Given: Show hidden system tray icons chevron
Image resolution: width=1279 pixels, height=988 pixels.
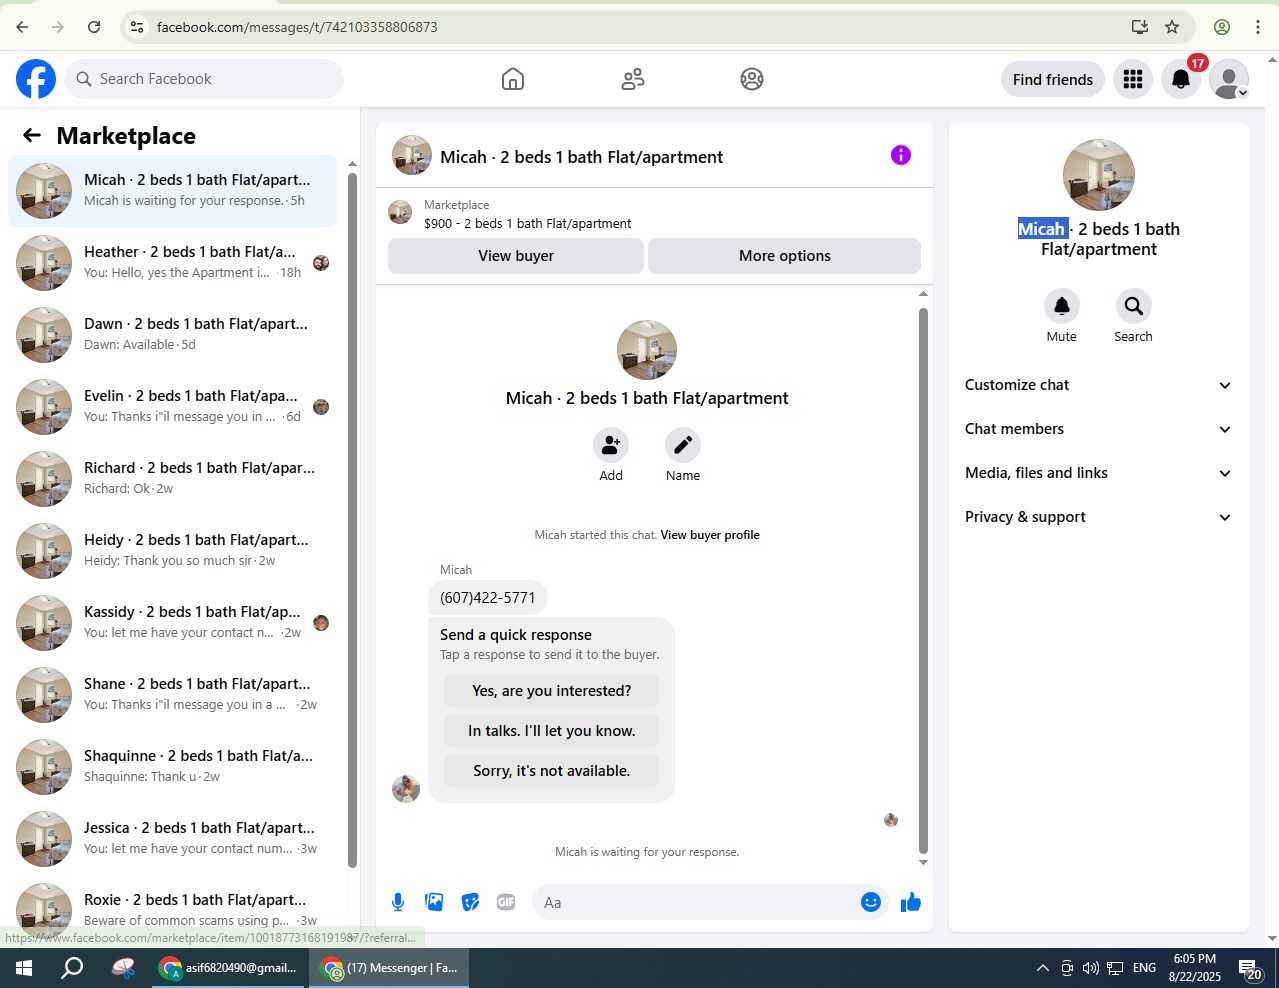Looking at the screenshot, I should pos(1042,968).
